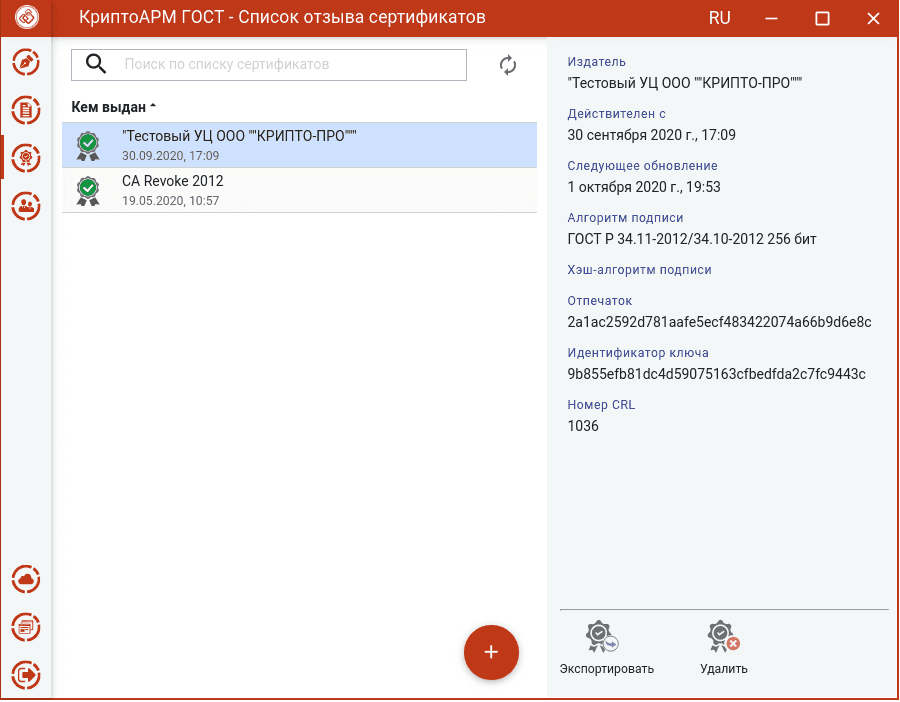Click the search field for the certificate list
Screen dimensions: 900x702
(x=269, y=65)
